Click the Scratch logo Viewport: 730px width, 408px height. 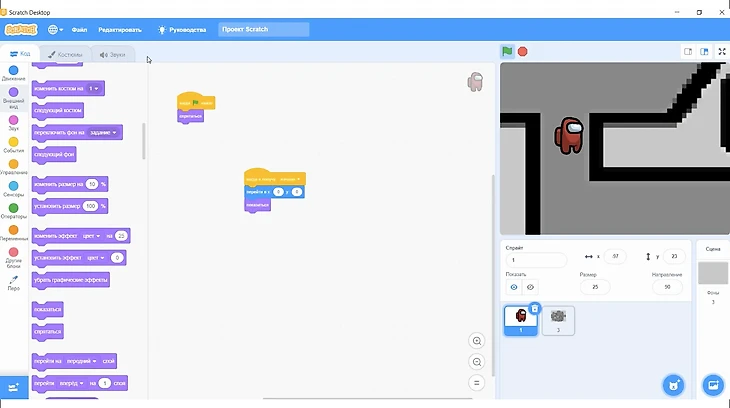[x=21, y=29]
